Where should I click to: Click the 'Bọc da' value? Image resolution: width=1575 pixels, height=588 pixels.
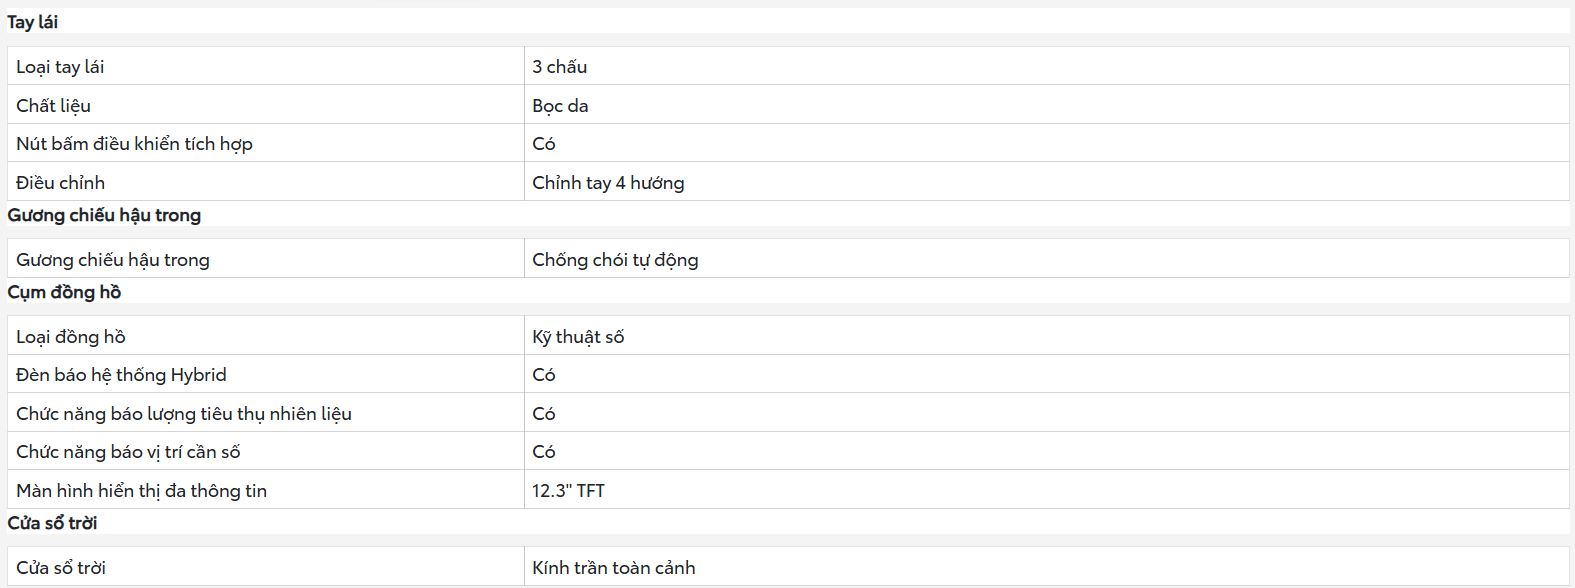coord(560,106)
